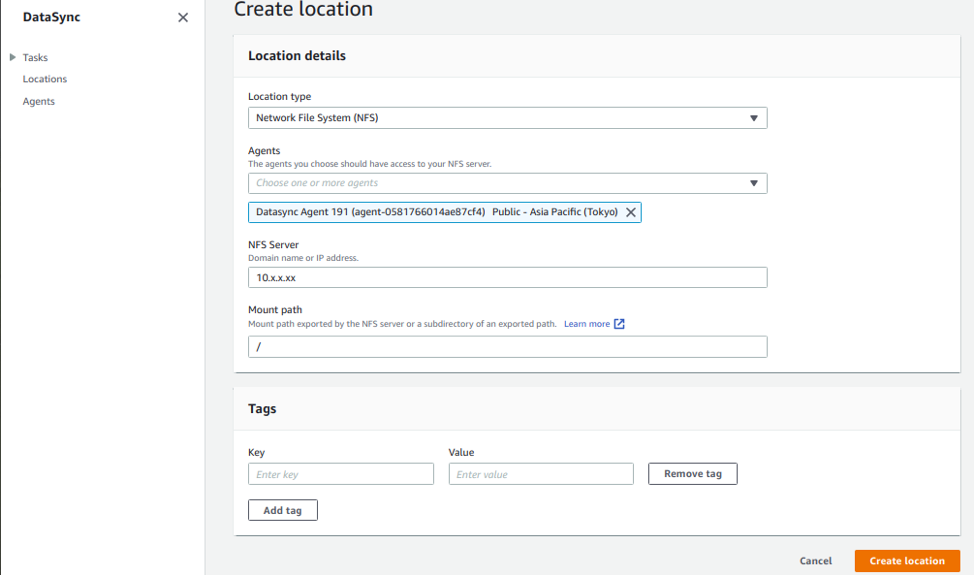Close the DataSync sidebar panel
The image size is (974, 575).
[183, 18]
